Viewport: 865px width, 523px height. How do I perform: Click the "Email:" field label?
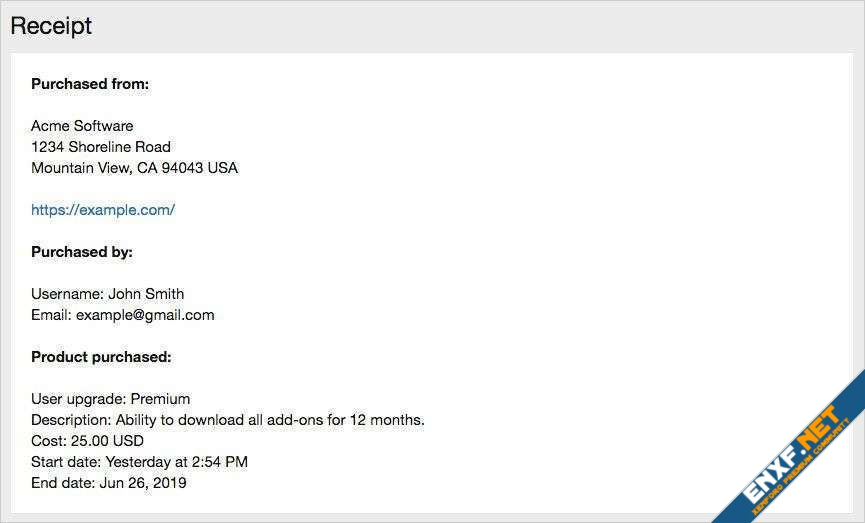51,315
